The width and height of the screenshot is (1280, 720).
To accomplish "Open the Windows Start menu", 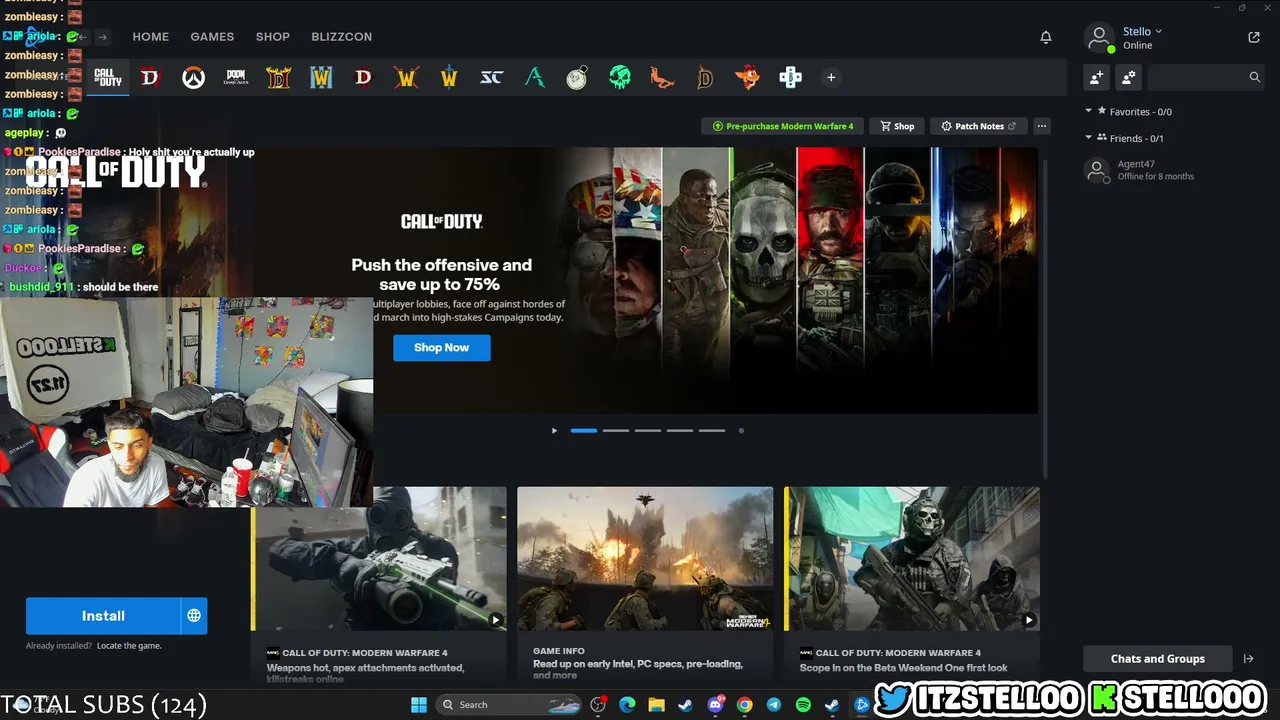I will [419, 705].
